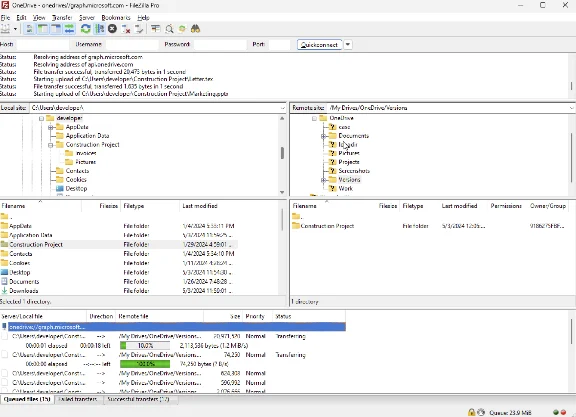
Task: Click the question-mark folder icon for Projects
Action: (x=332, y=162)
